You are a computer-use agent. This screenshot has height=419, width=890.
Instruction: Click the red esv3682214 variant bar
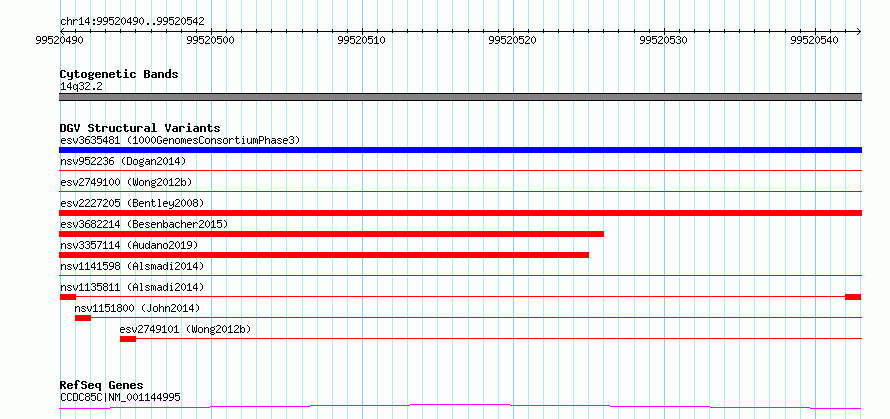pyautogui.click(x=331, y=234)
